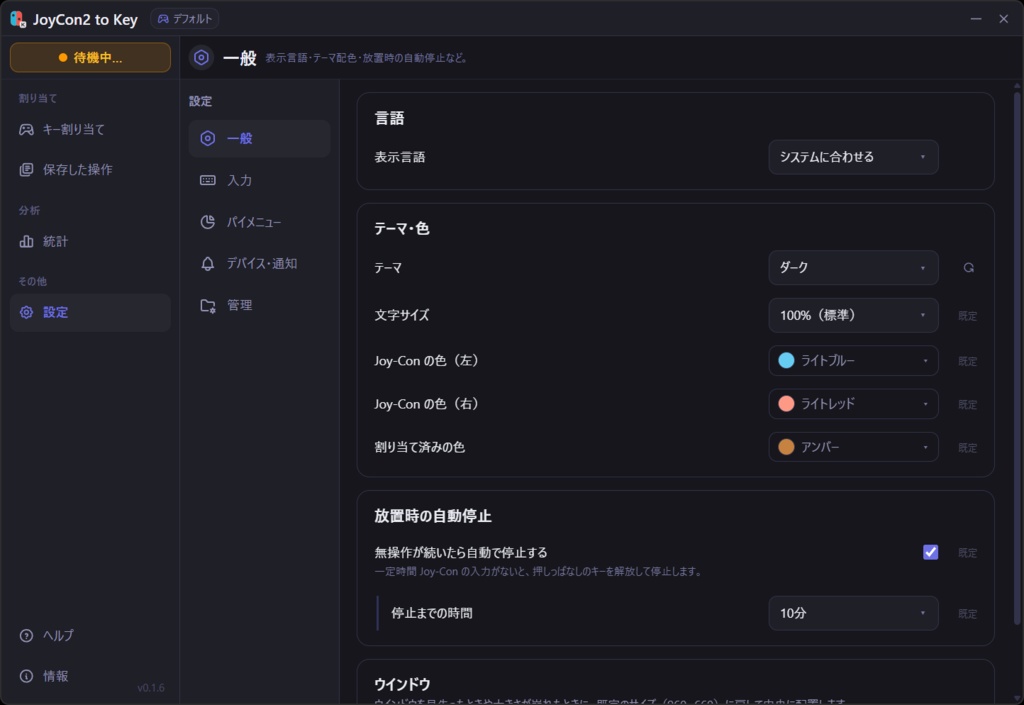Open the Joy-Con の色（左） dropdown

tap(853, 360)
